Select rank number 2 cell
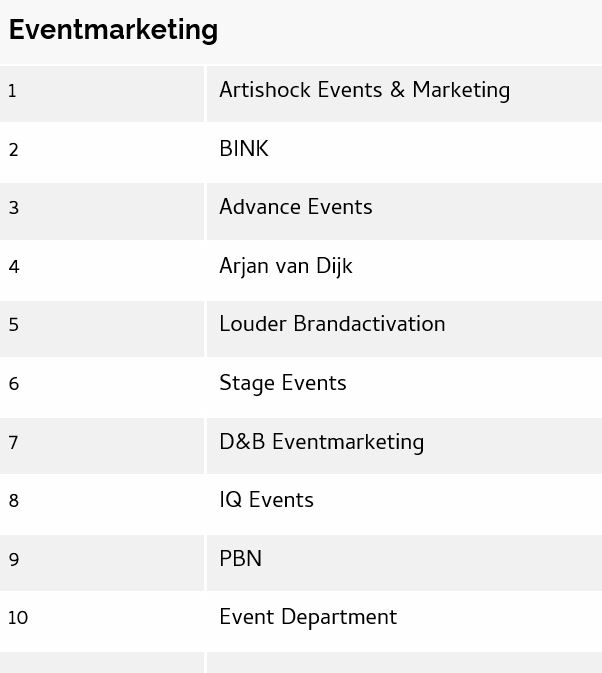 (13, 151)
